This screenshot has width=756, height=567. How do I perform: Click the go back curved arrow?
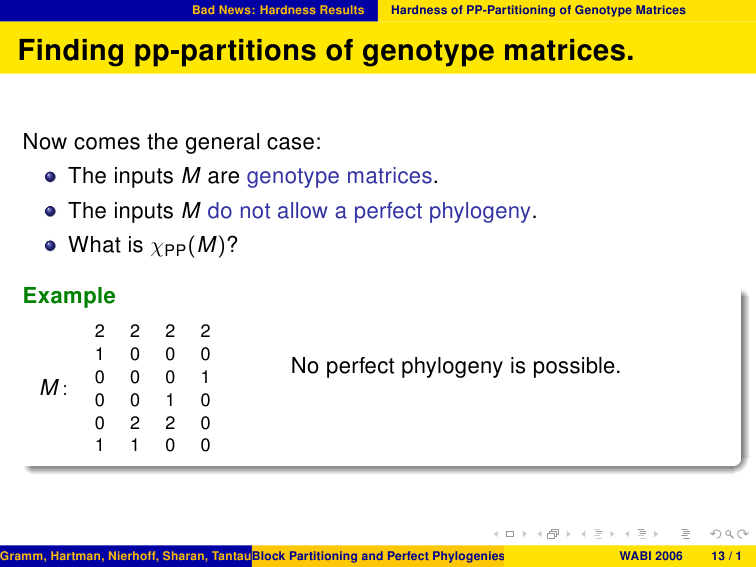[716, 534]
